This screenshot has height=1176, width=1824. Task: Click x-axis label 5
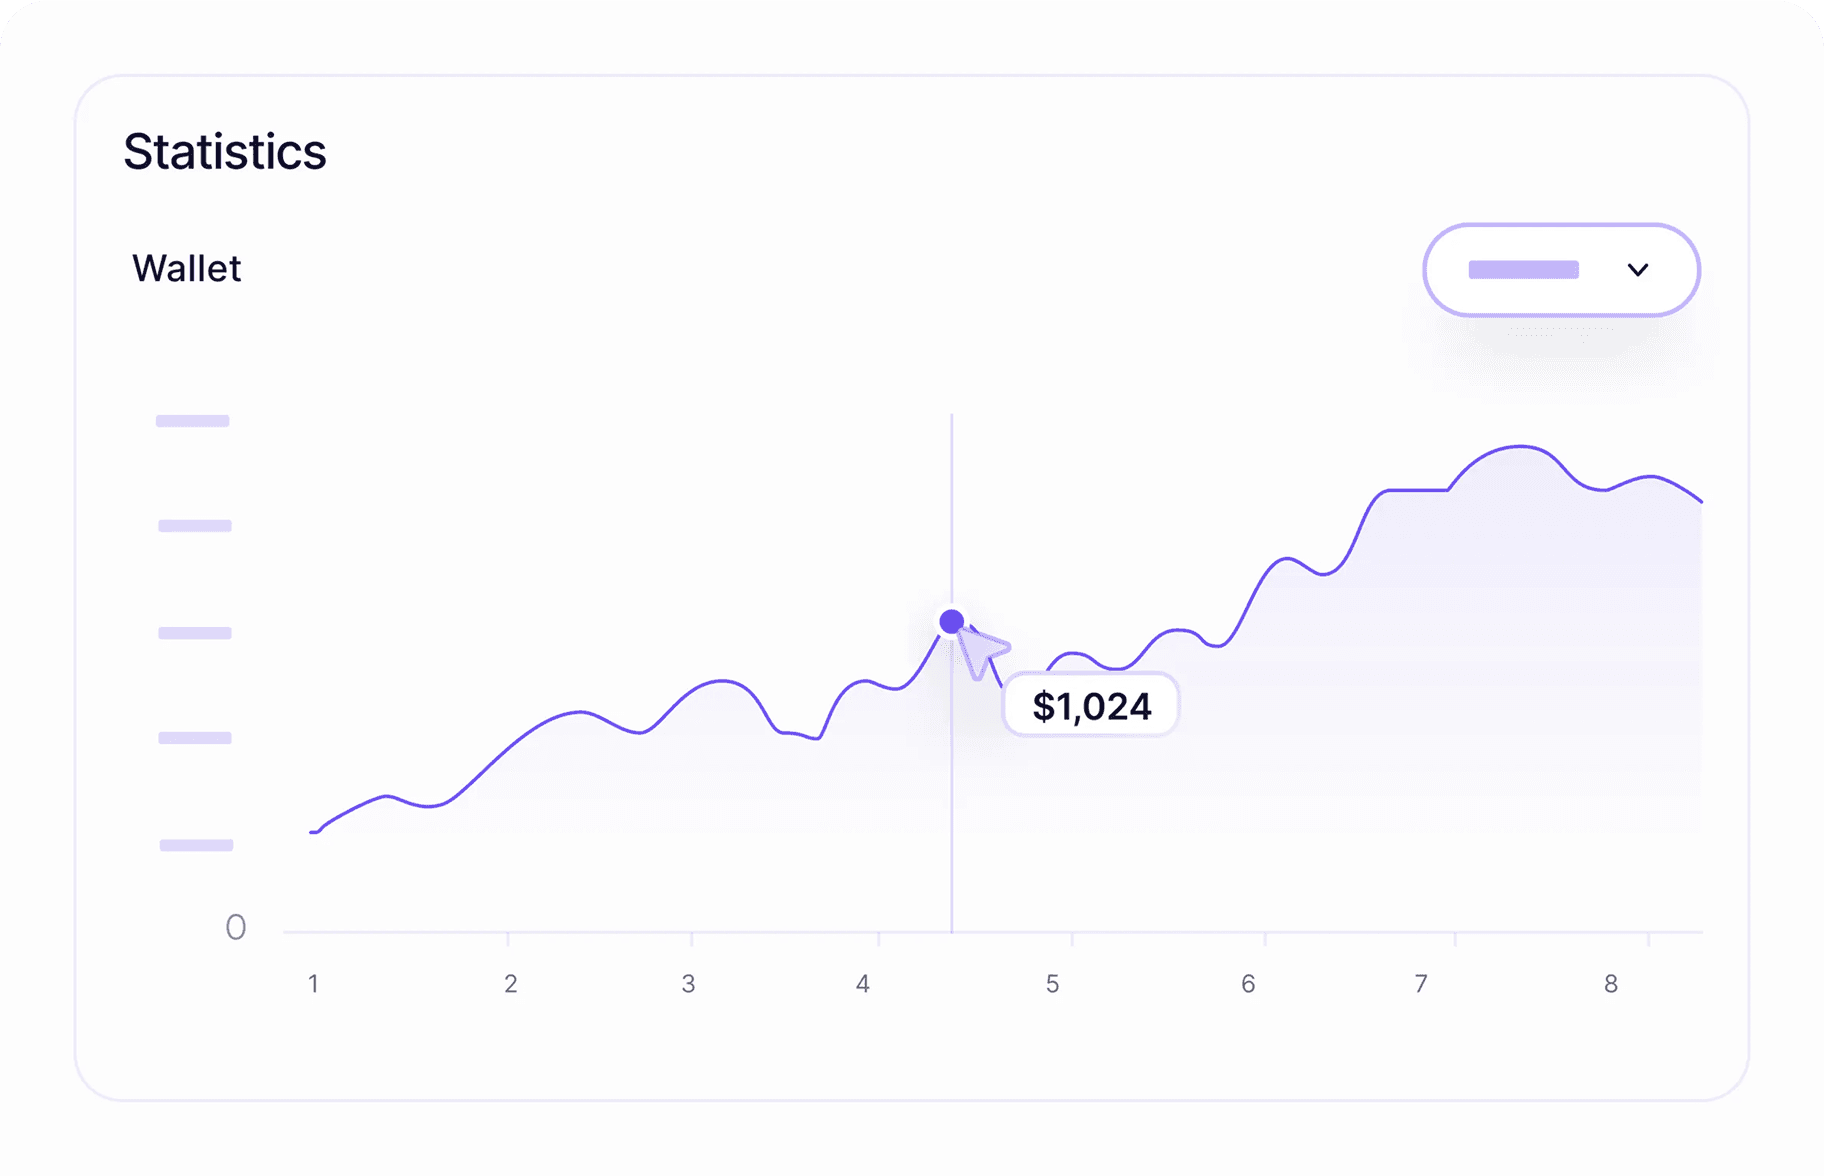pyautogui.click(x=1053, y=984)
